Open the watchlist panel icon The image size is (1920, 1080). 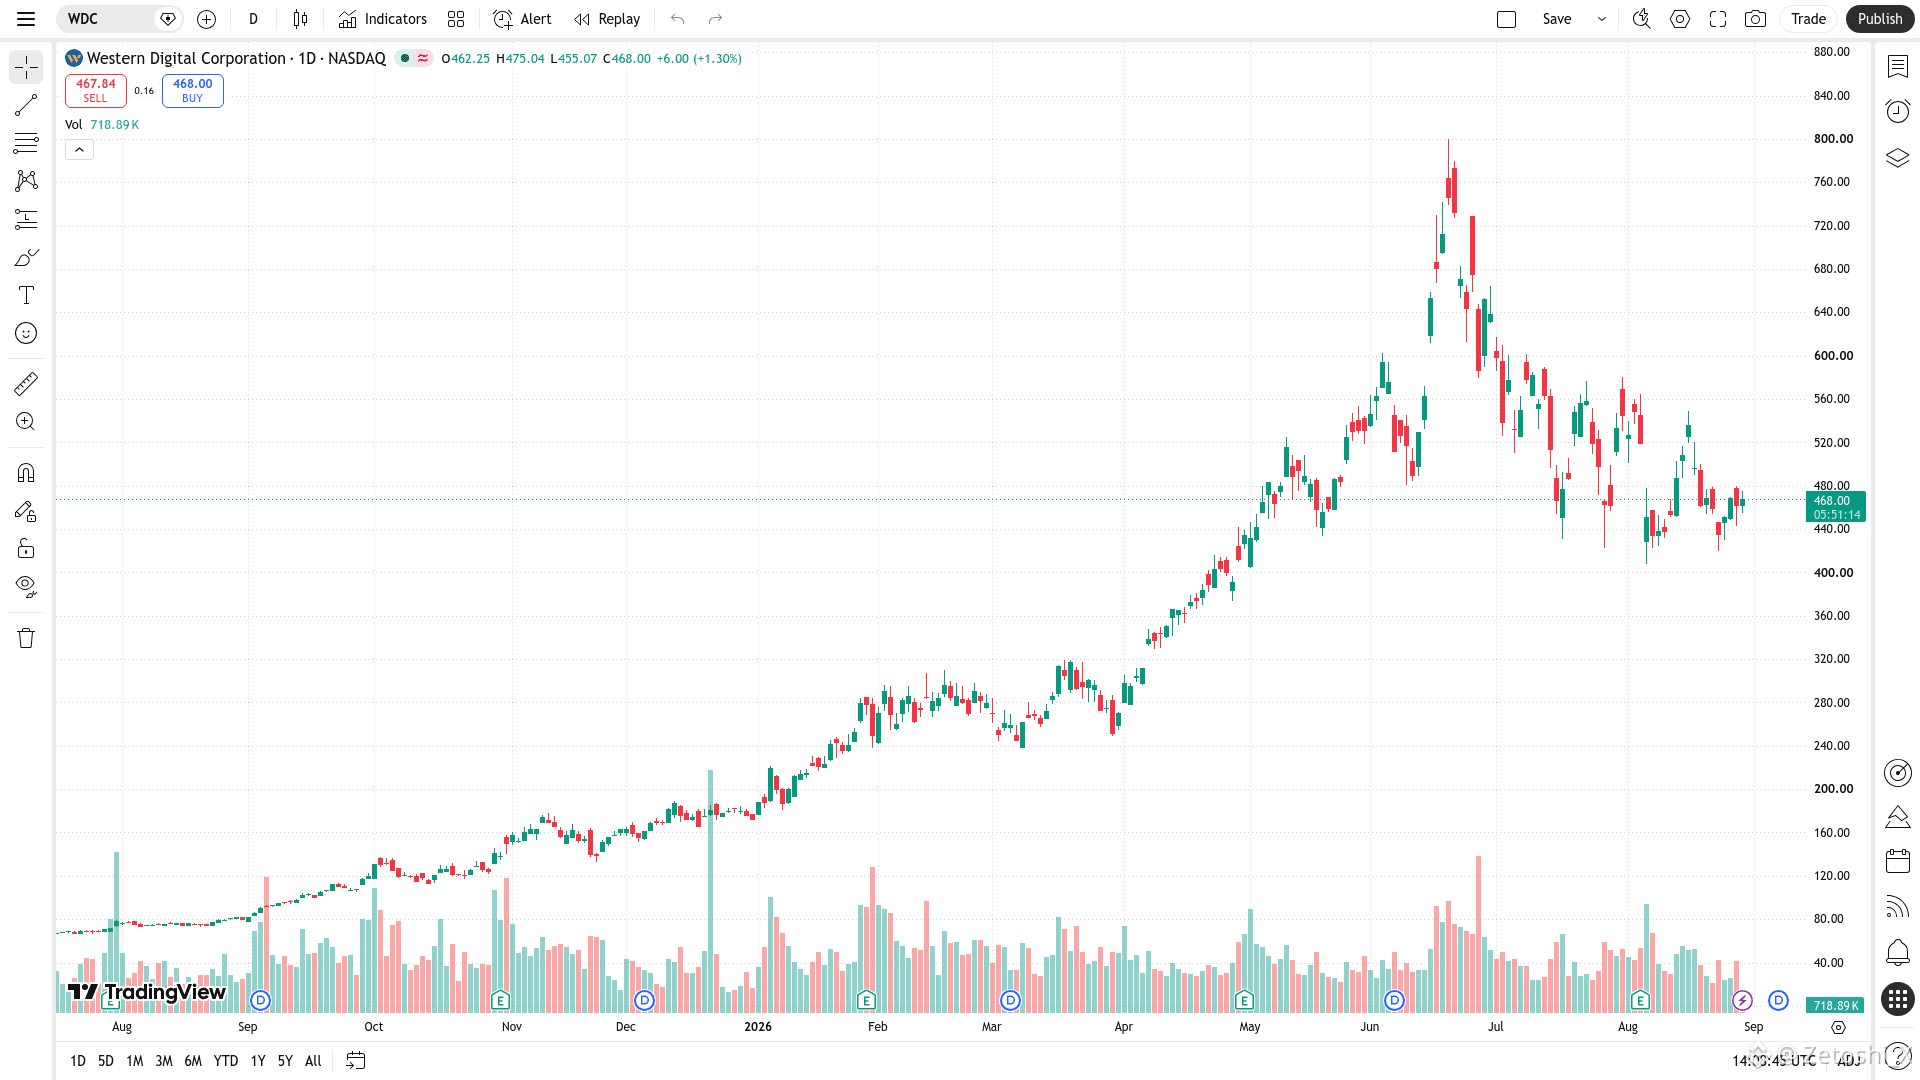coord(1897,67)
